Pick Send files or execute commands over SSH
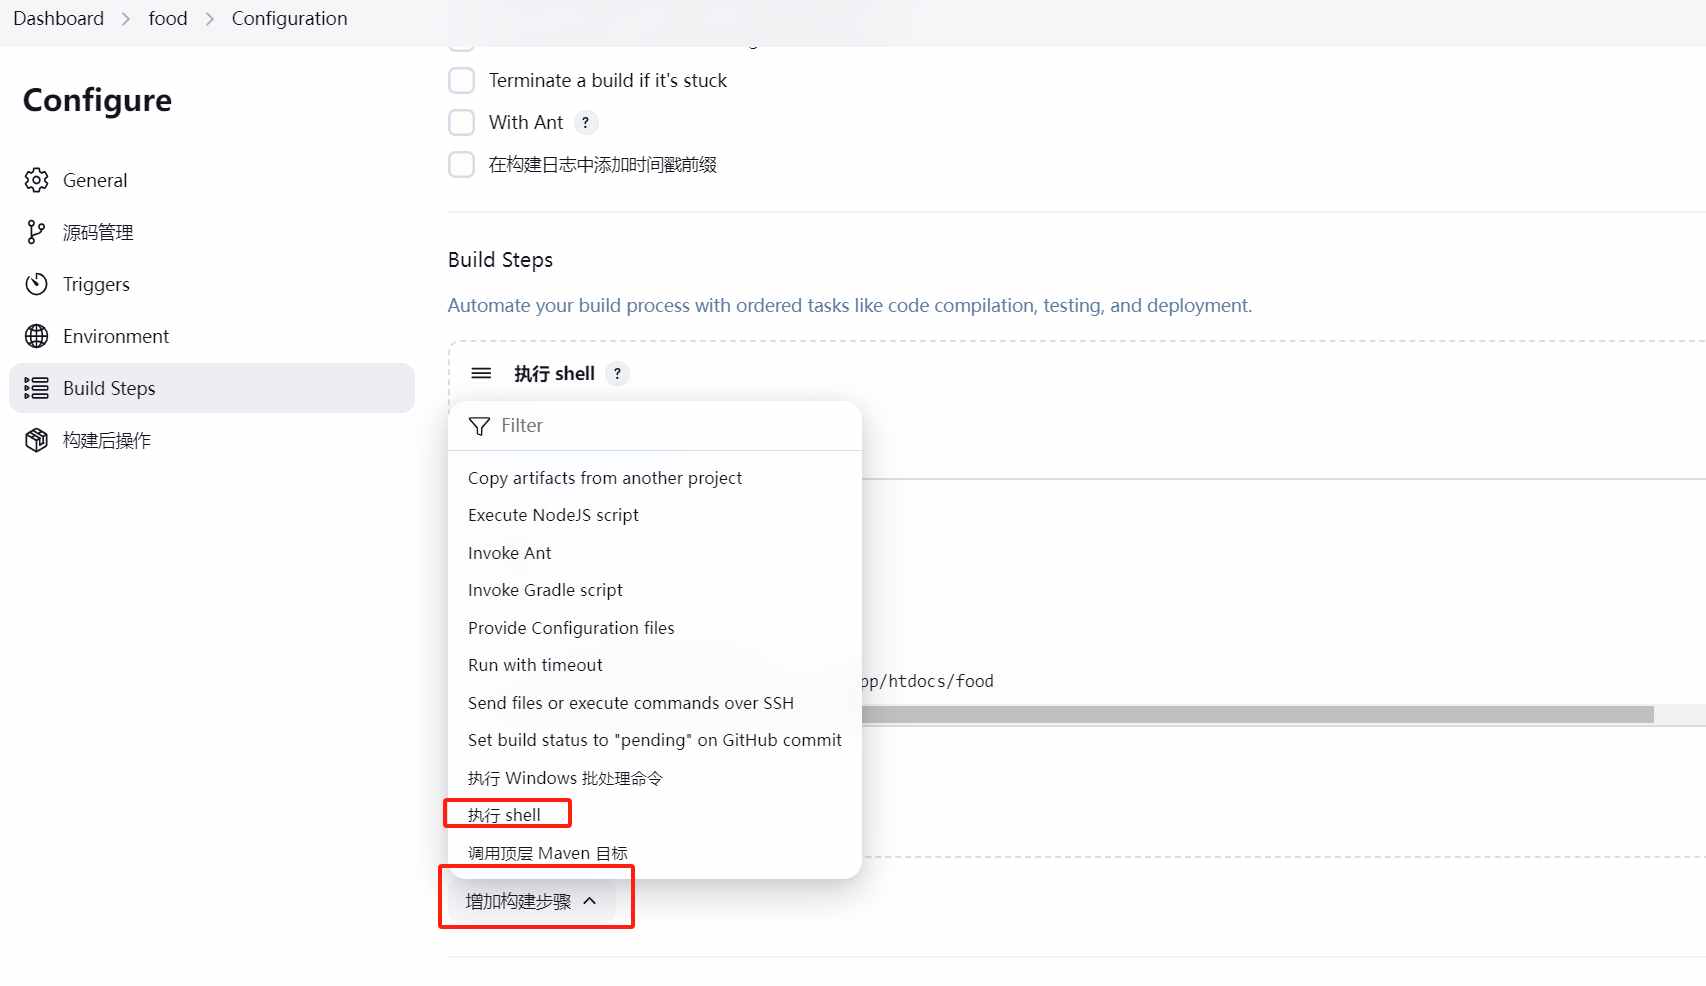Screen dimensions: 1706x986 (x=631, y=703)
